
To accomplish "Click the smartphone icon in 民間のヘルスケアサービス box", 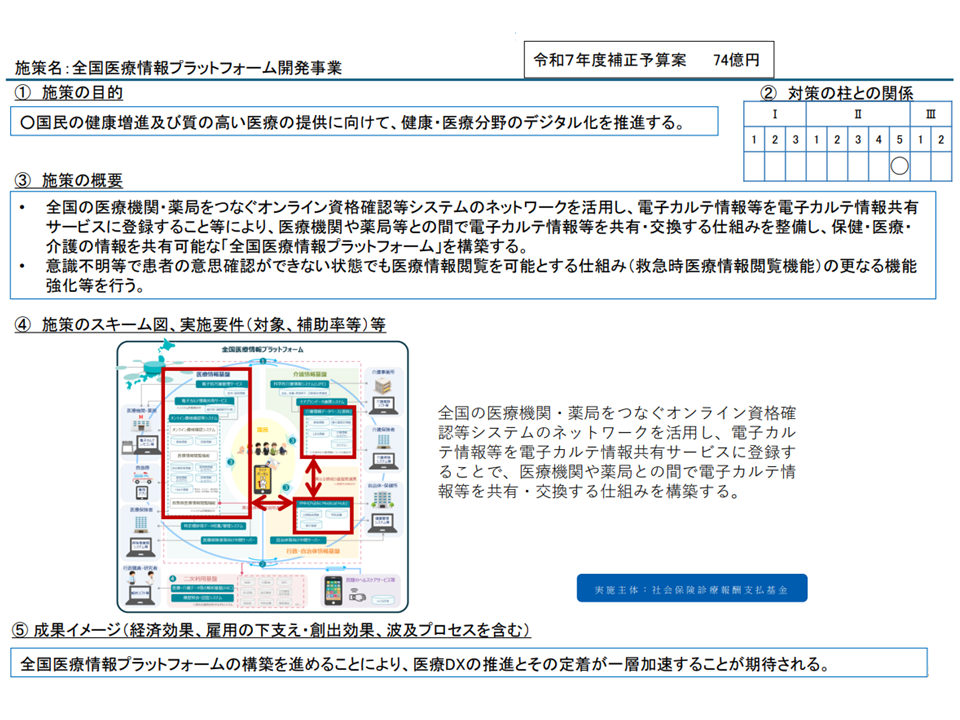I will 333,593.
